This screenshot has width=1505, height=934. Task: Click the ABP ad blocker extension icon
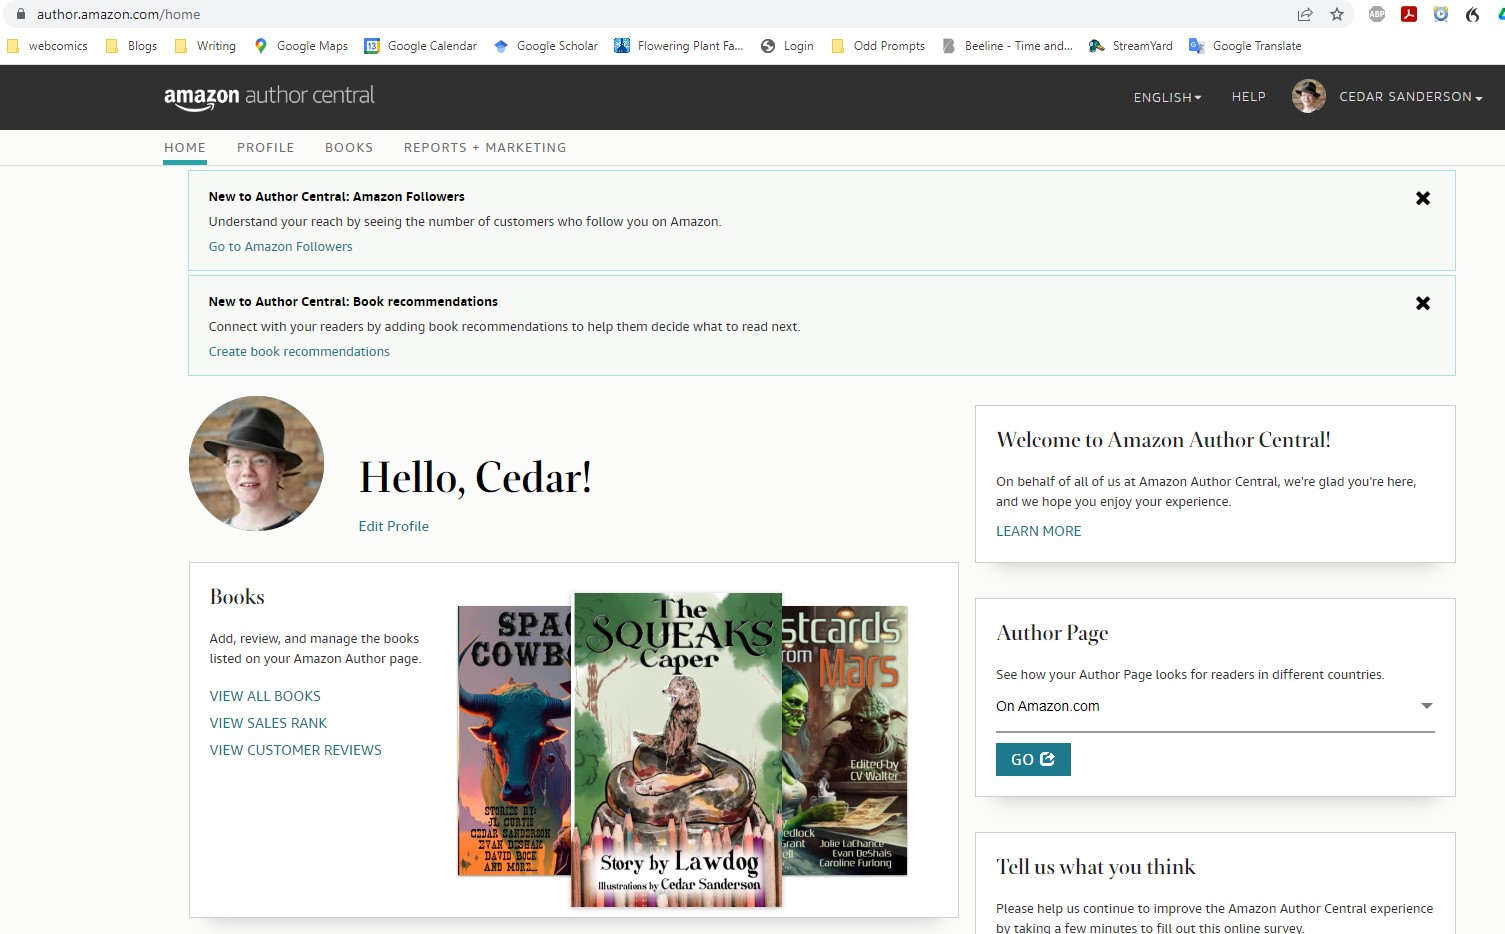1377,14
